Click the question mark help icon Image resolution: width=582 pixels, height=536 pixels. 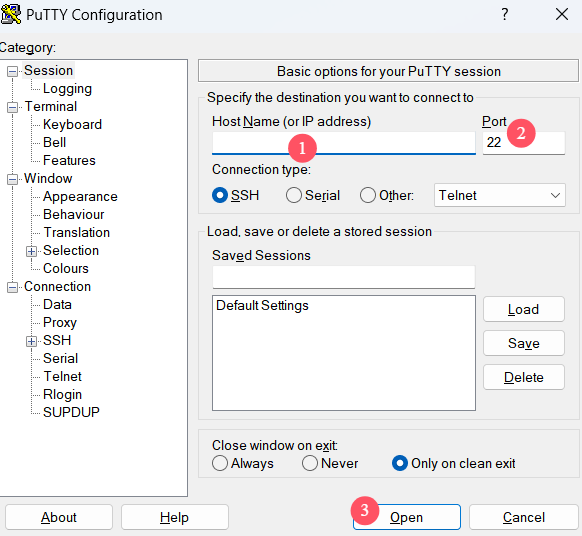(x=504, y=14)
